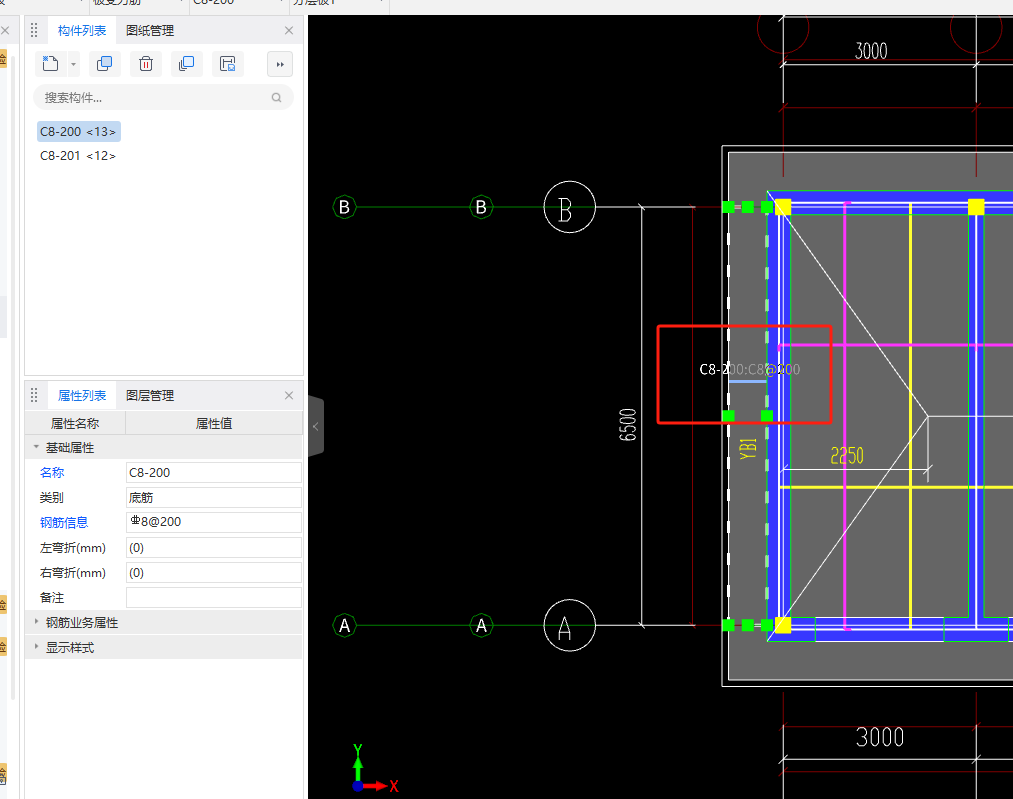Image resolution: width=1013 pixels, height=799 pixels.
Task: Close the property list panel
Action: point(289,395)
